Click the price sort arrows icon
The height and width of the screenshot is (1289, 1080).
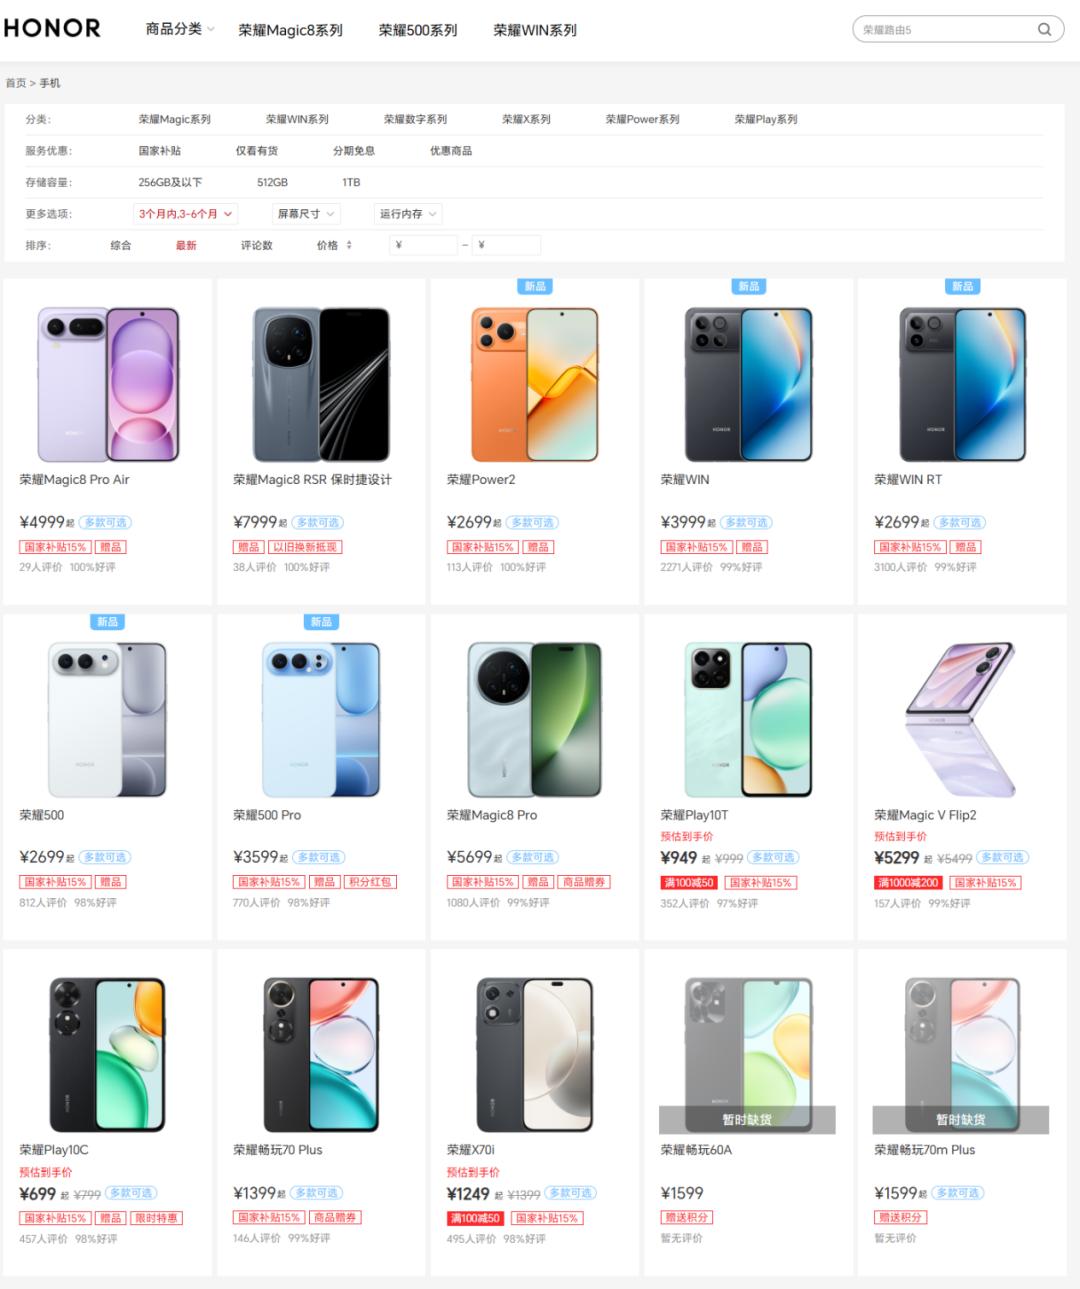[349, 245]
